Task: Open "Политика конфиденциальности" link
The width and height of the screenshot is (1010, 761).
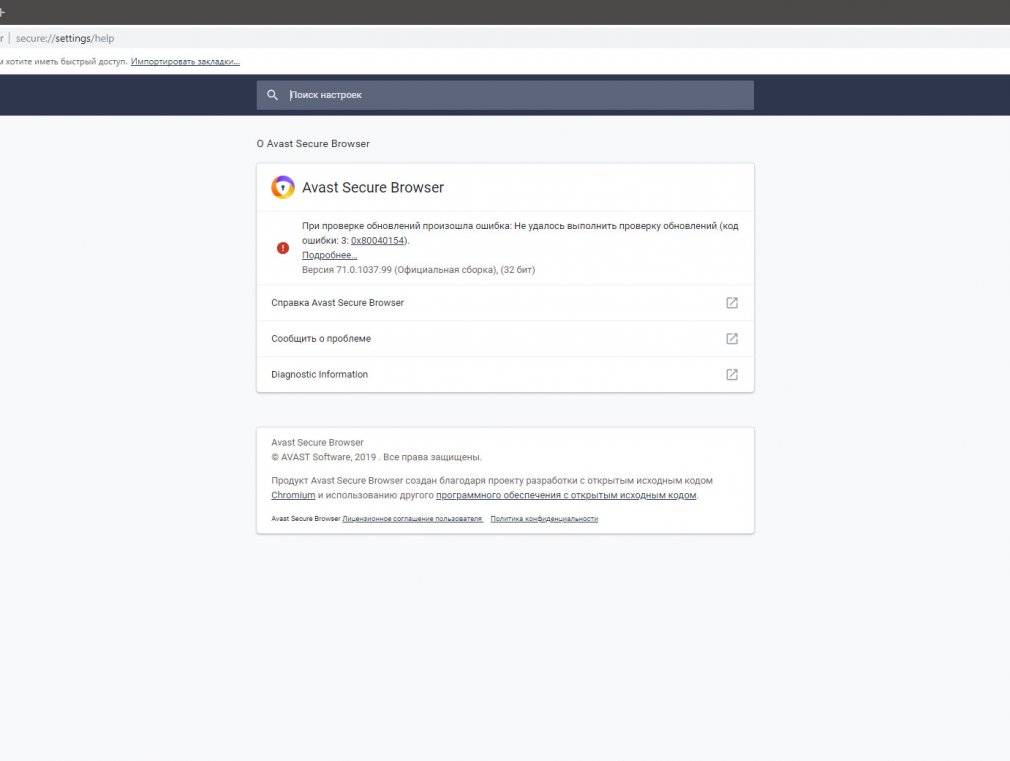Action: pyautogui.click(x=544, y=519)
